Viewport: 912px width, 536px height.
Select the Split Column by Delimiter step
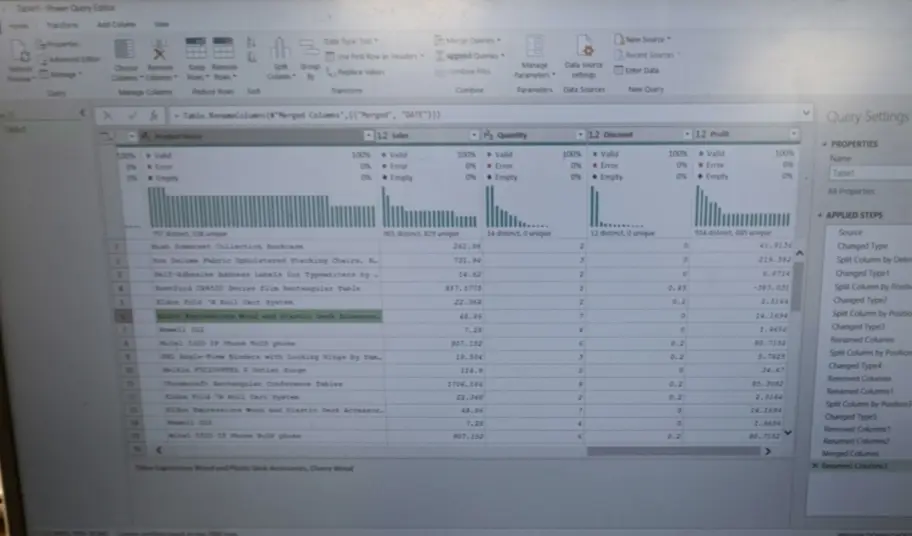pyautogui.click(x=873, y=260)
